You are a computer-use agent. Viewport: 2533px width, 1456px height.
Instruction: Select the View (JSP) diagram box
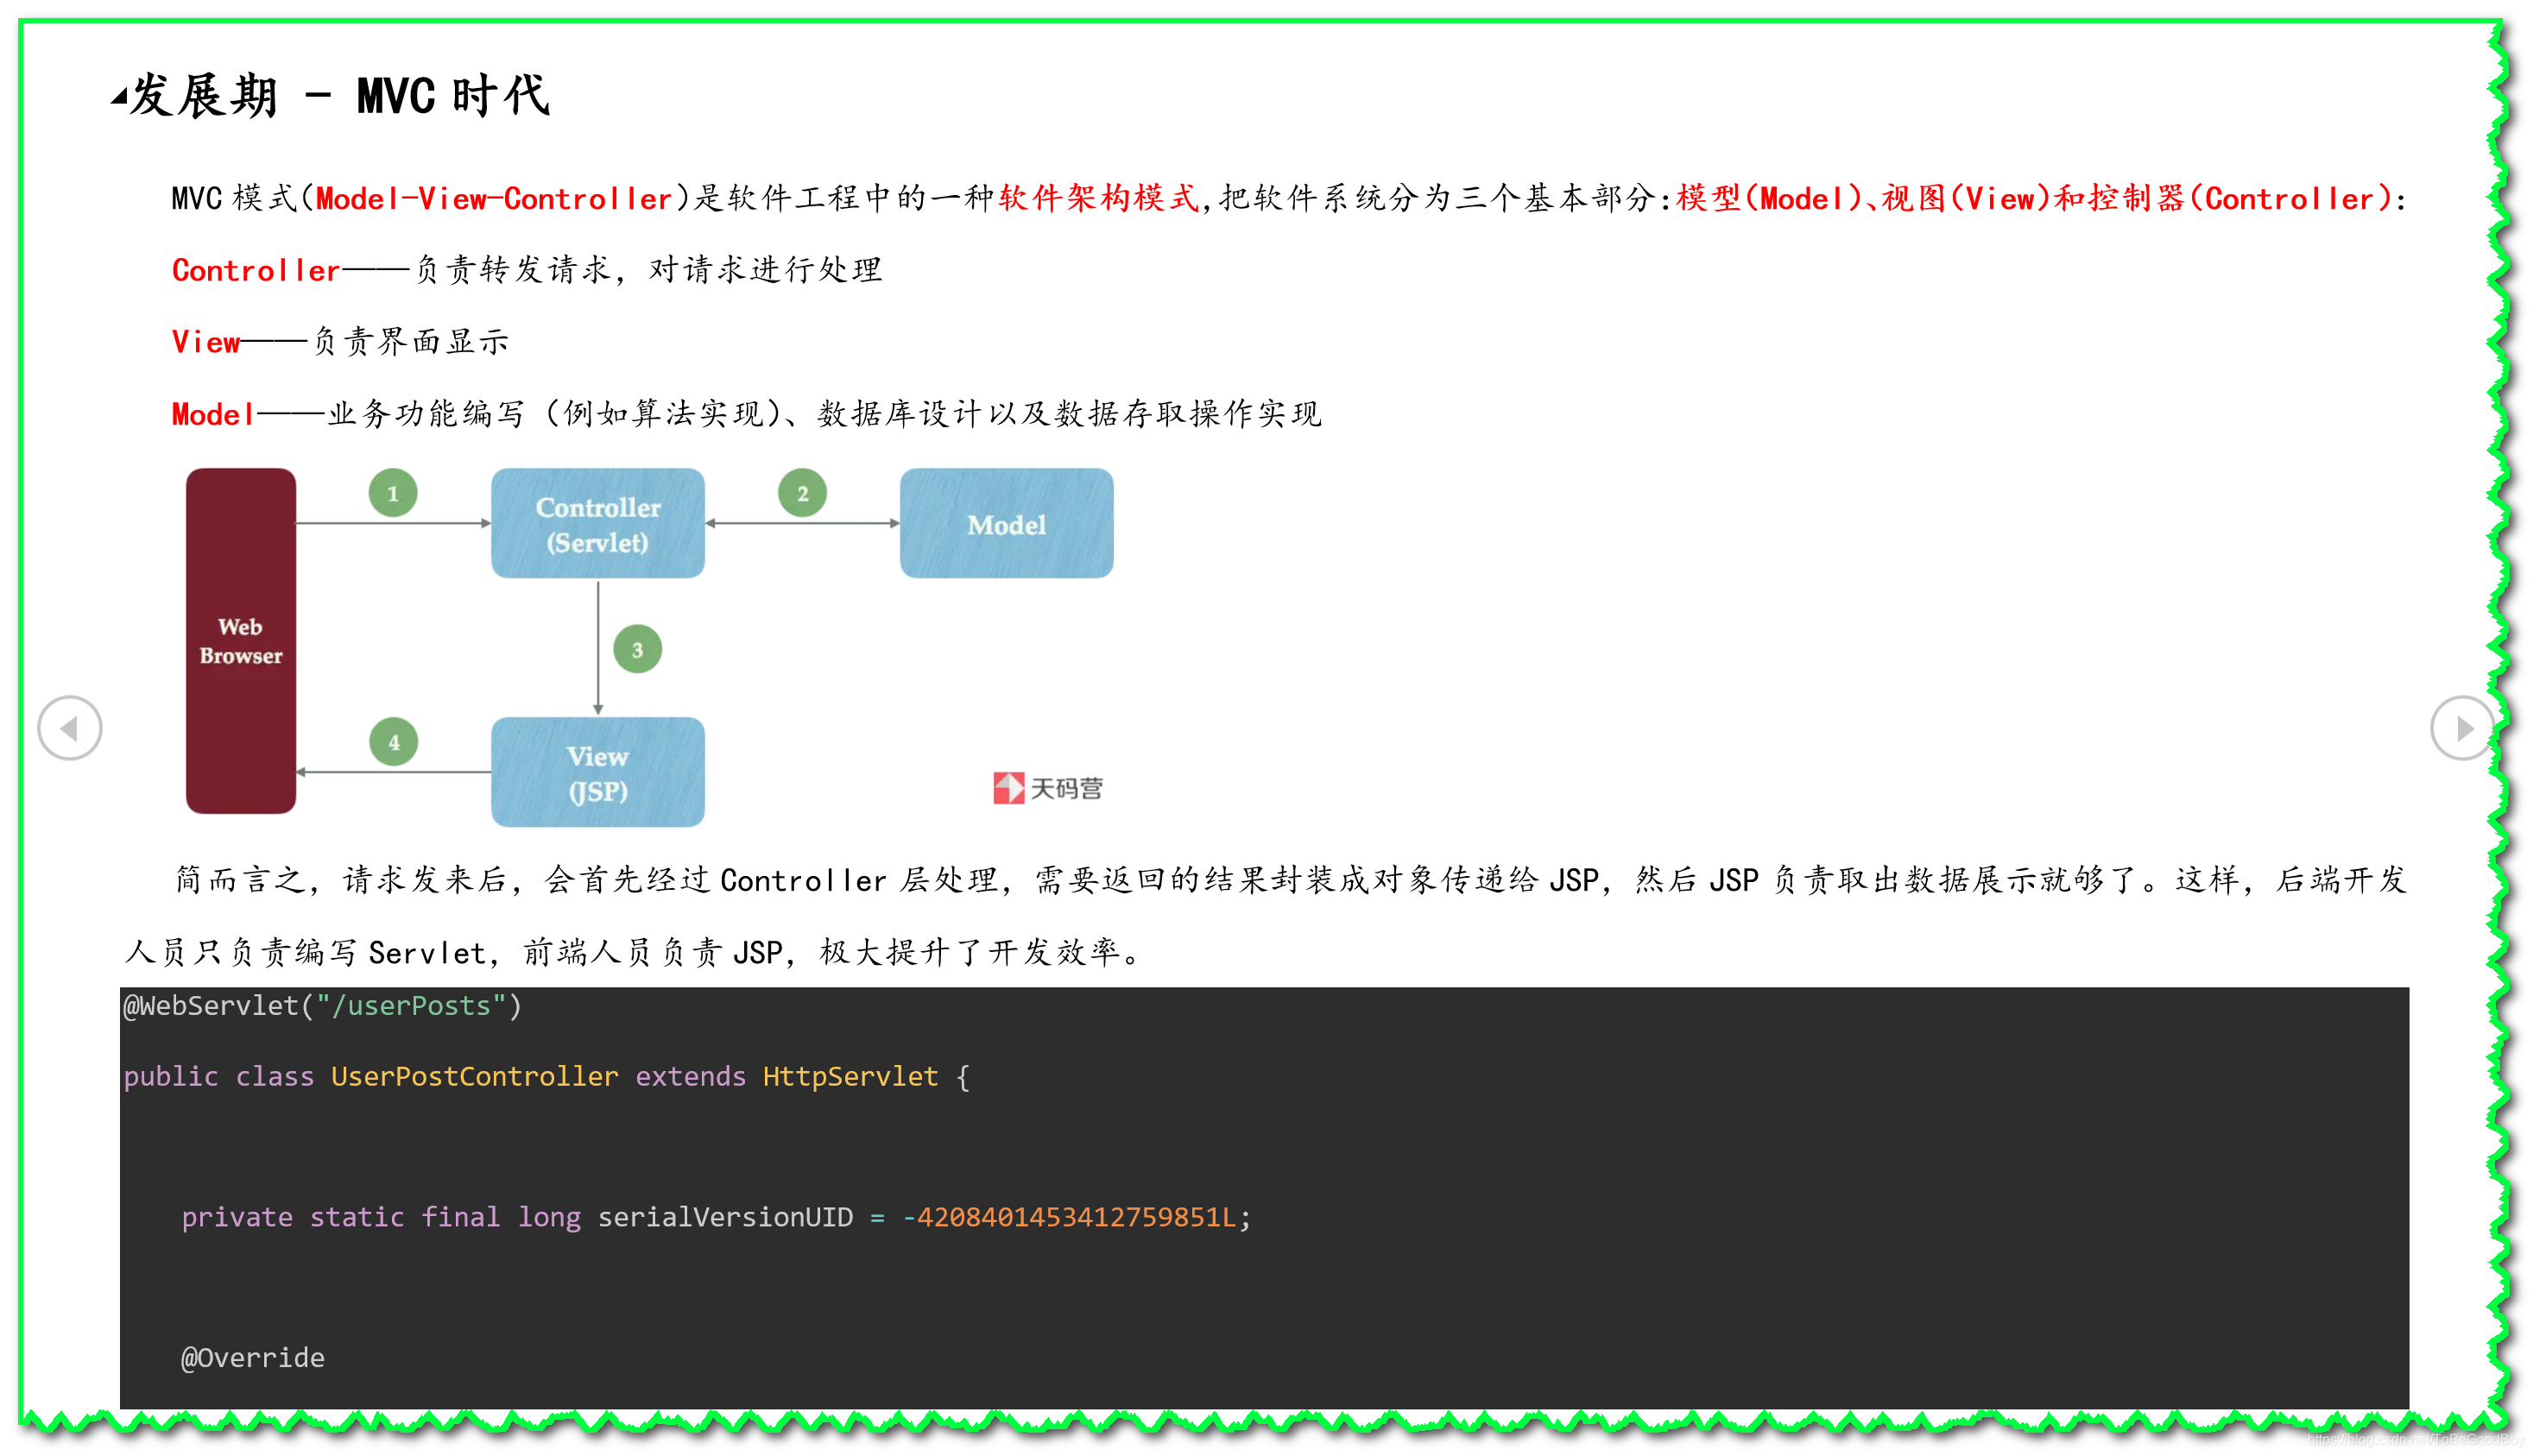pyautogui.click(x=598, y=772)
